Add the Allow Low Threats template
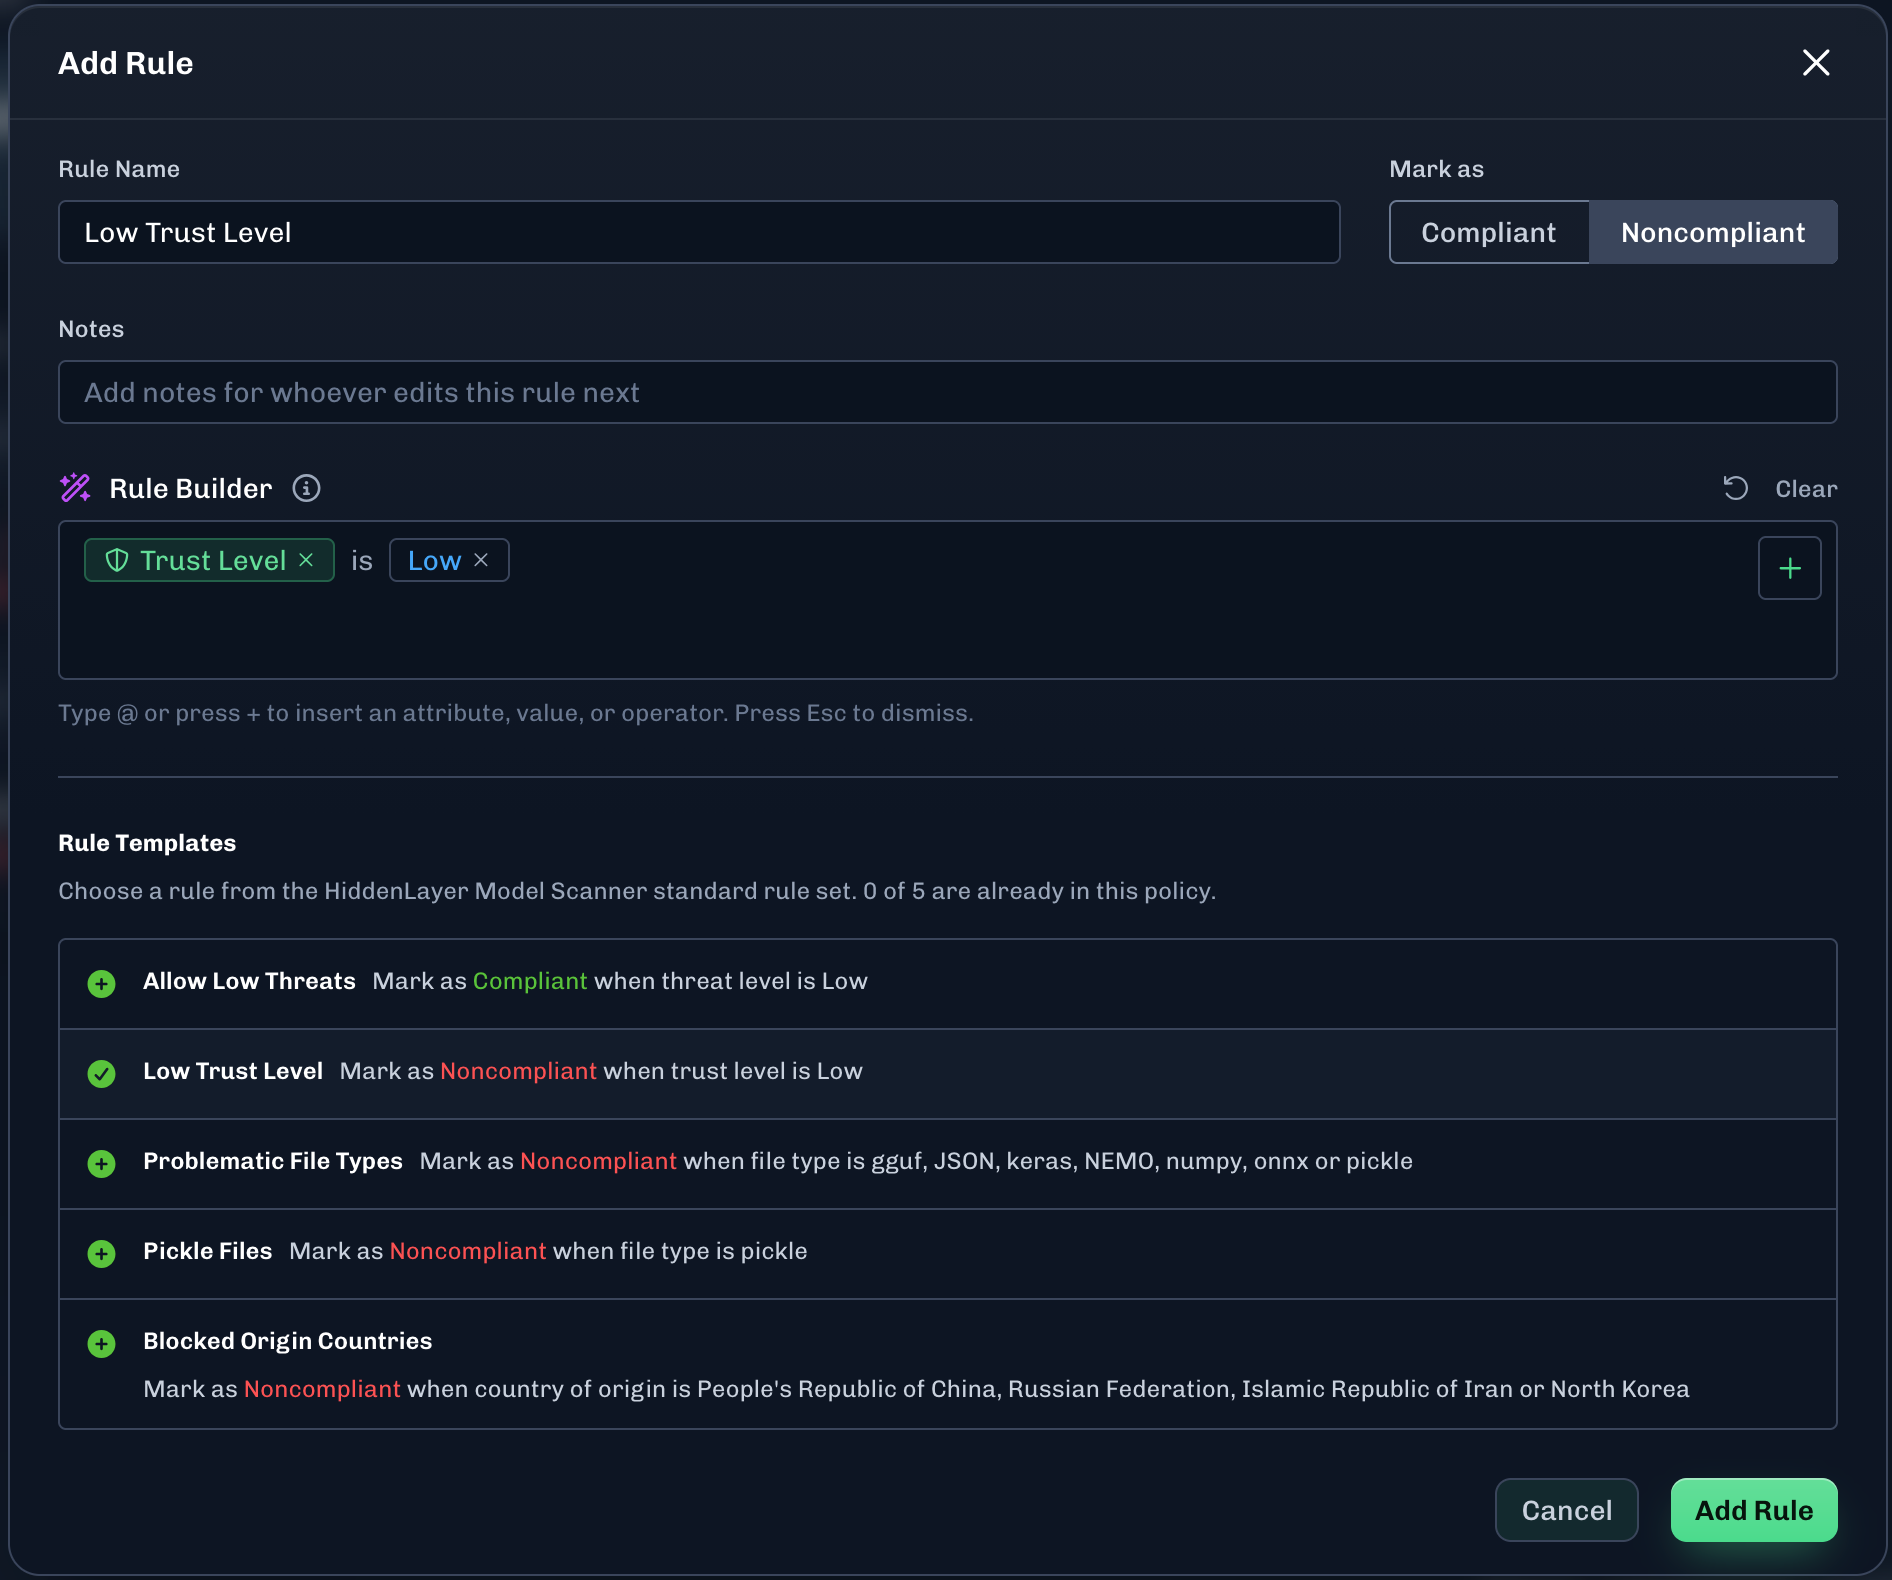 pyautogui.click(x=101, y=984)
